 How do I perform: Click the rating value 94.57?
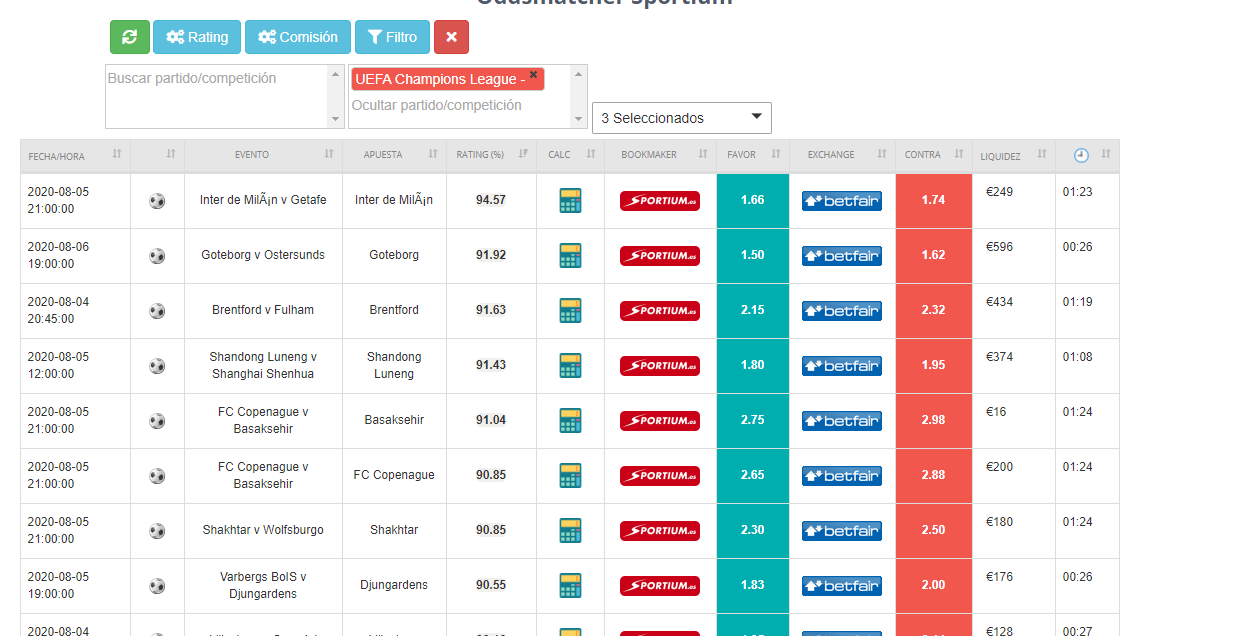click(x=491, y=200)
